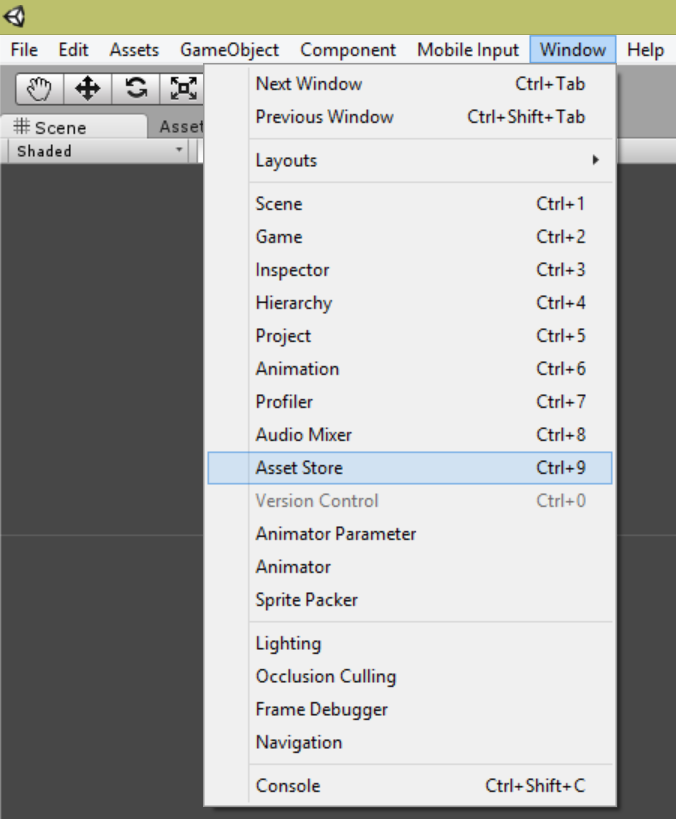Open the File menu

pyautogui.click(x=24, y=50)
